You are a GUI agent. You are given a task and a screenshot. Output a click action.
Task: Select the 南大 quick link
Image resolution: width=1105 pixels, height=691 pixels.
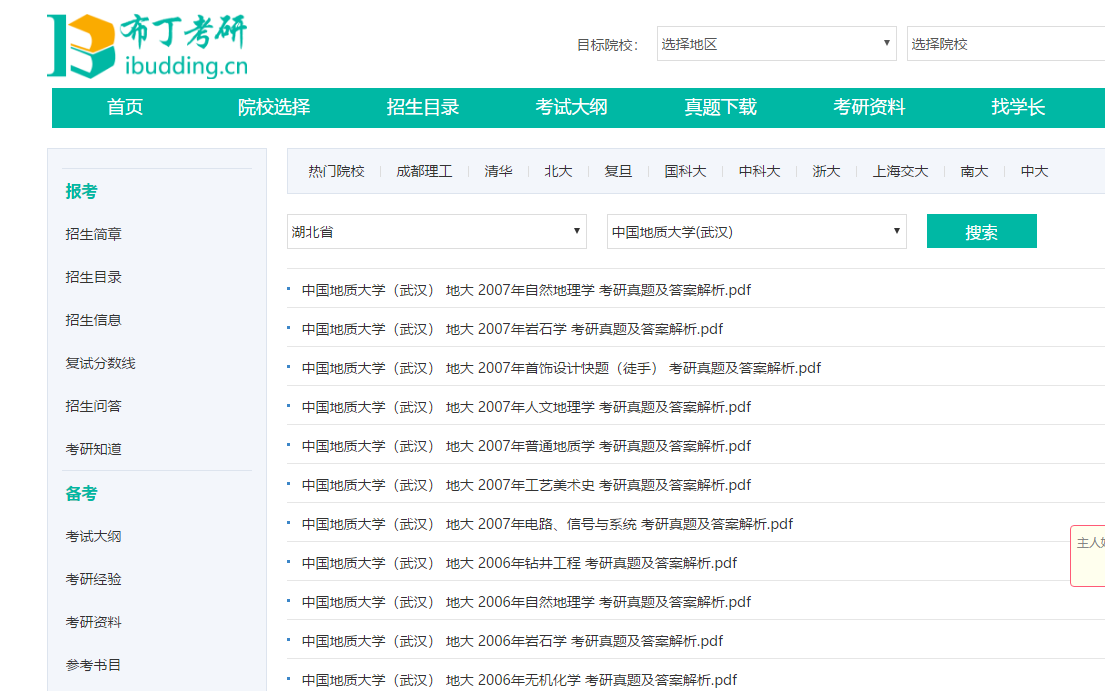tap(974, 171)
